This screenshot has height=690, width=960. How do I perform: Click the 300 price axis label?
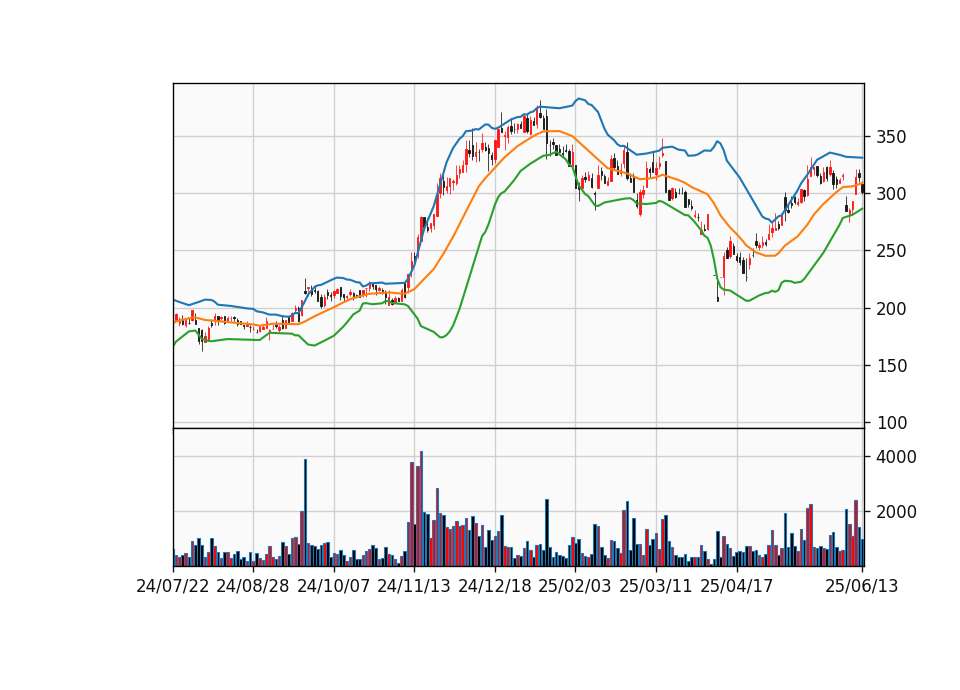(891, 194)
